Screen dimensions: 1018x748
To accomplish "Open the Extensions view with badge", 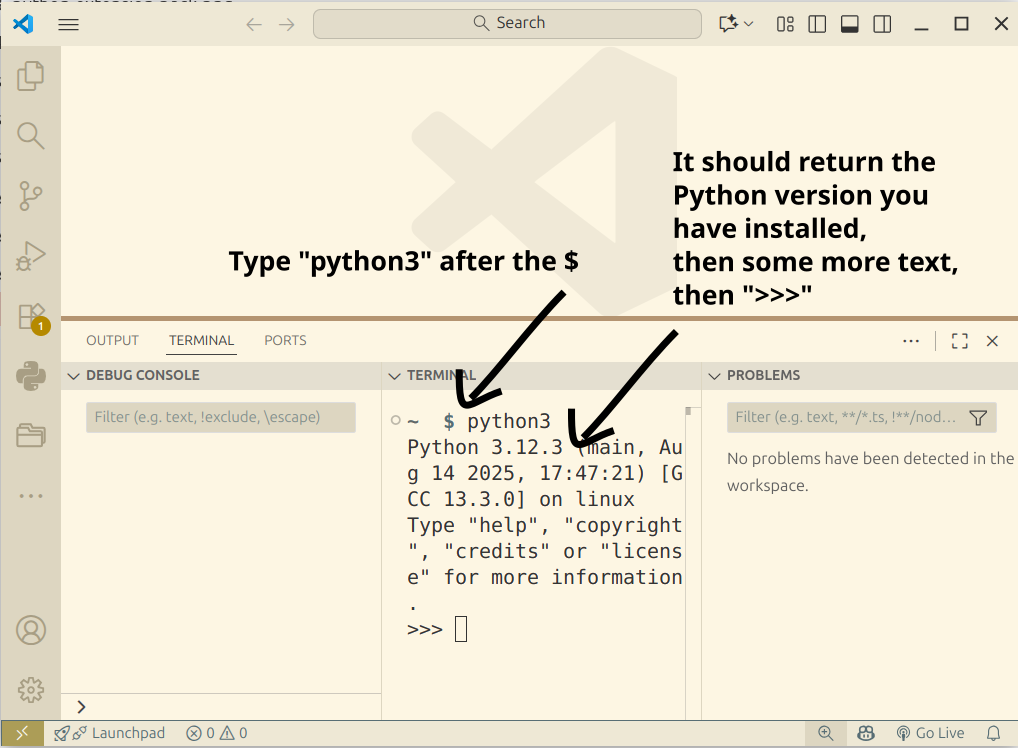I will [31, 316].
